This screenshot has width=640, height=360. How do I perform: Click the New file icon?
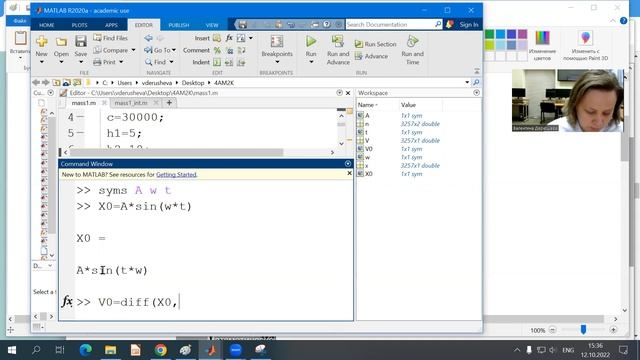pos(41,41)
